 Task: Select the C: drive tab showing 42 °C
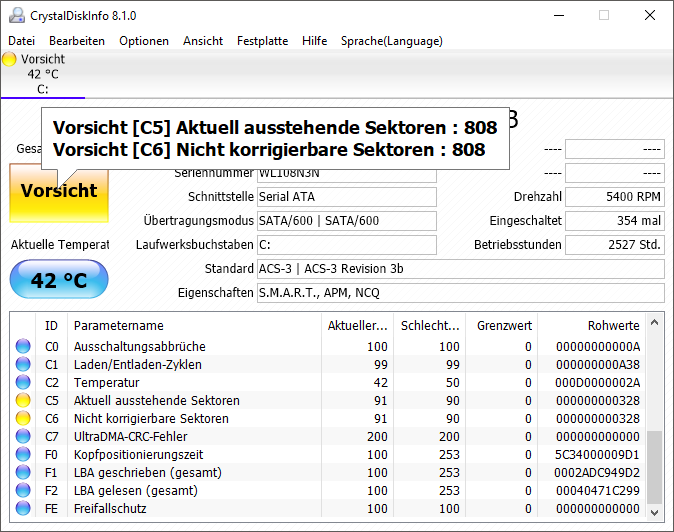(x=43, y=74)
